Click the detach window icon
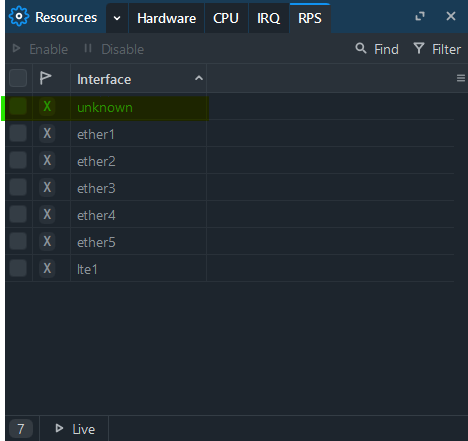 [420, 16]
